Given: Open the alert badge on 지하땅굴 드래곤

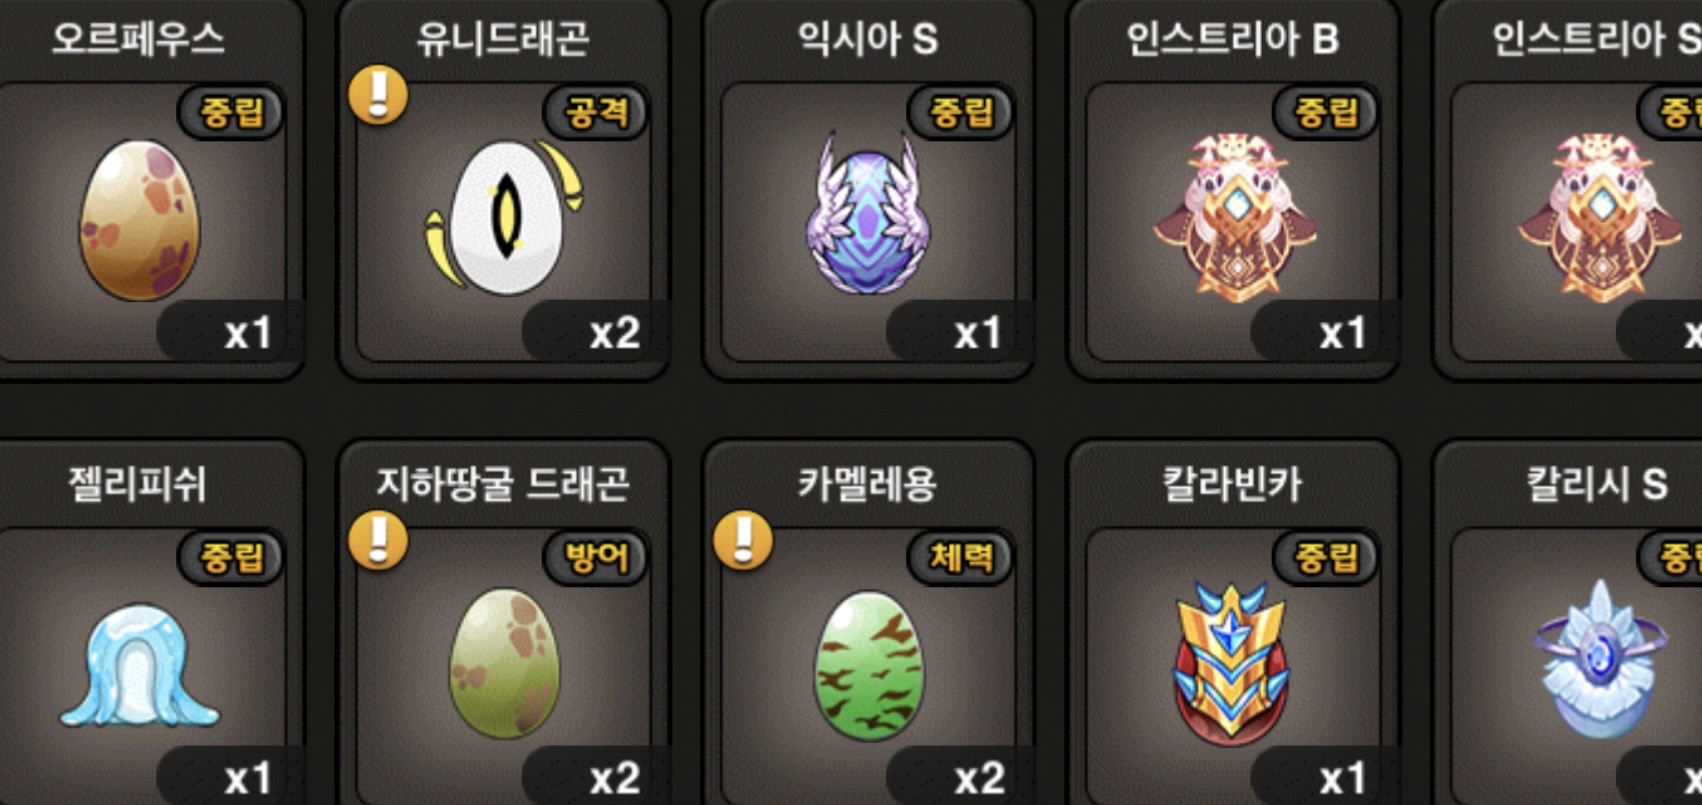Looking at the screenshot, I should (378, 541).
